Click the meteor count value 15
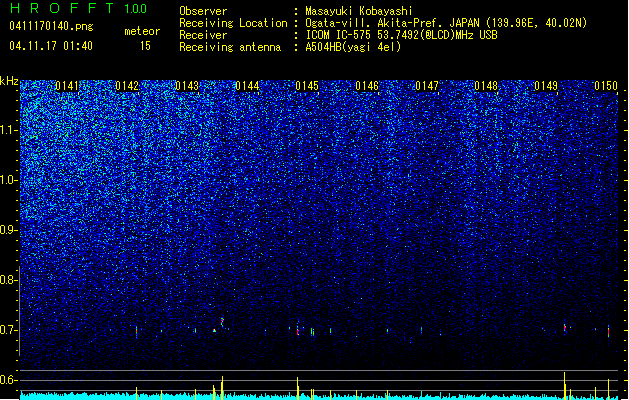This screenshot has height=400, width=629. [x=145, y=46]
